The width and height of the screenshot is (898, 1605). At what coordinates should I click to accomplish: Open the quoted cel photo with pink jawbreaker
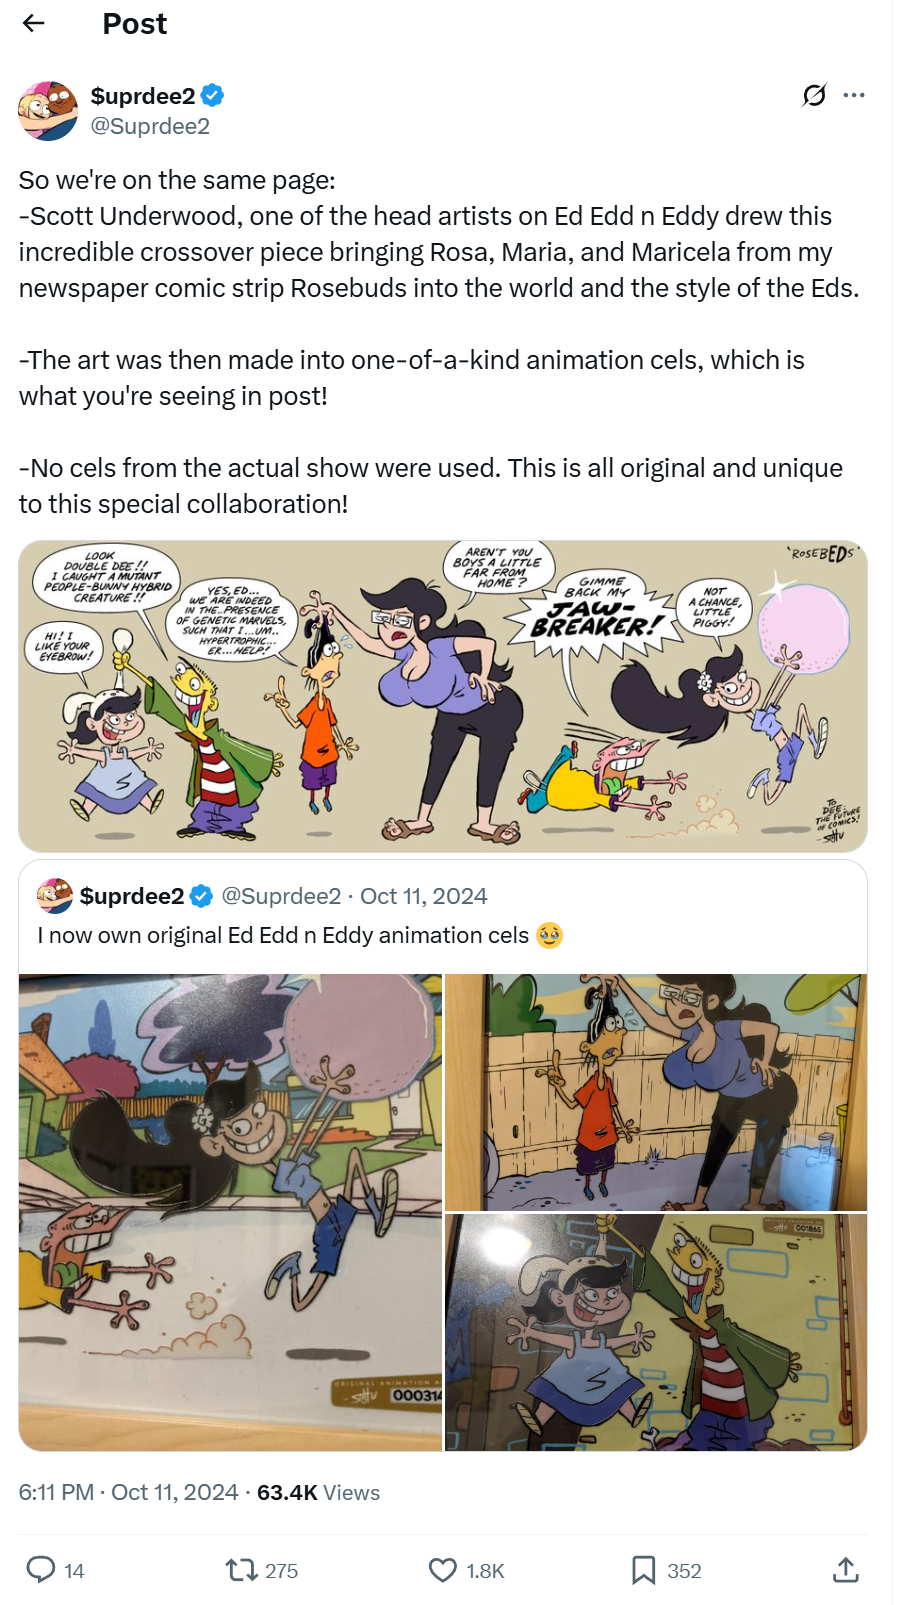pos(230,1212)
